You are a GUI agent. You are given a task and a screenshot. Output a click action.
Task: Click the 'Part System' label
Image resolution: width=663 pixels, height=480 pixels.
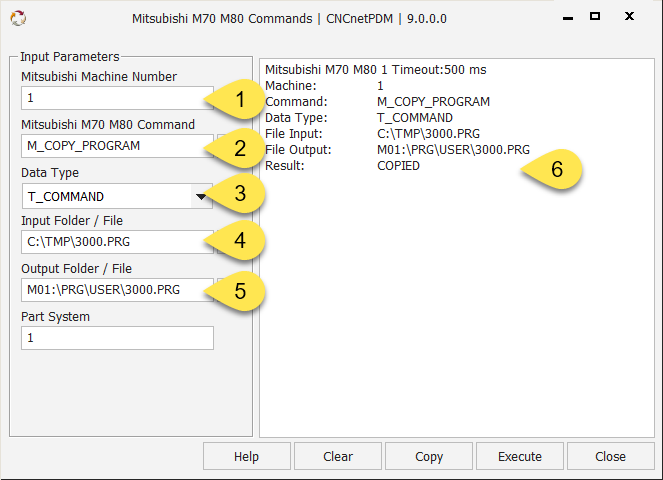pos(55,317)
